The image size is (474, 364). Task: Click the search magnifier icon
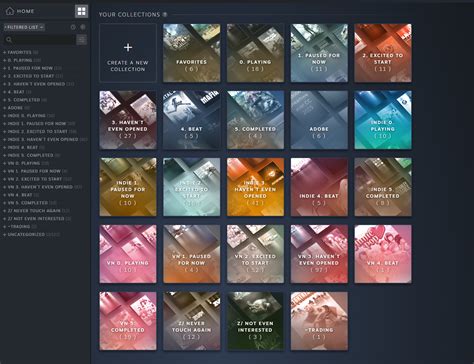pyautogui.click(x=9, y=40)
